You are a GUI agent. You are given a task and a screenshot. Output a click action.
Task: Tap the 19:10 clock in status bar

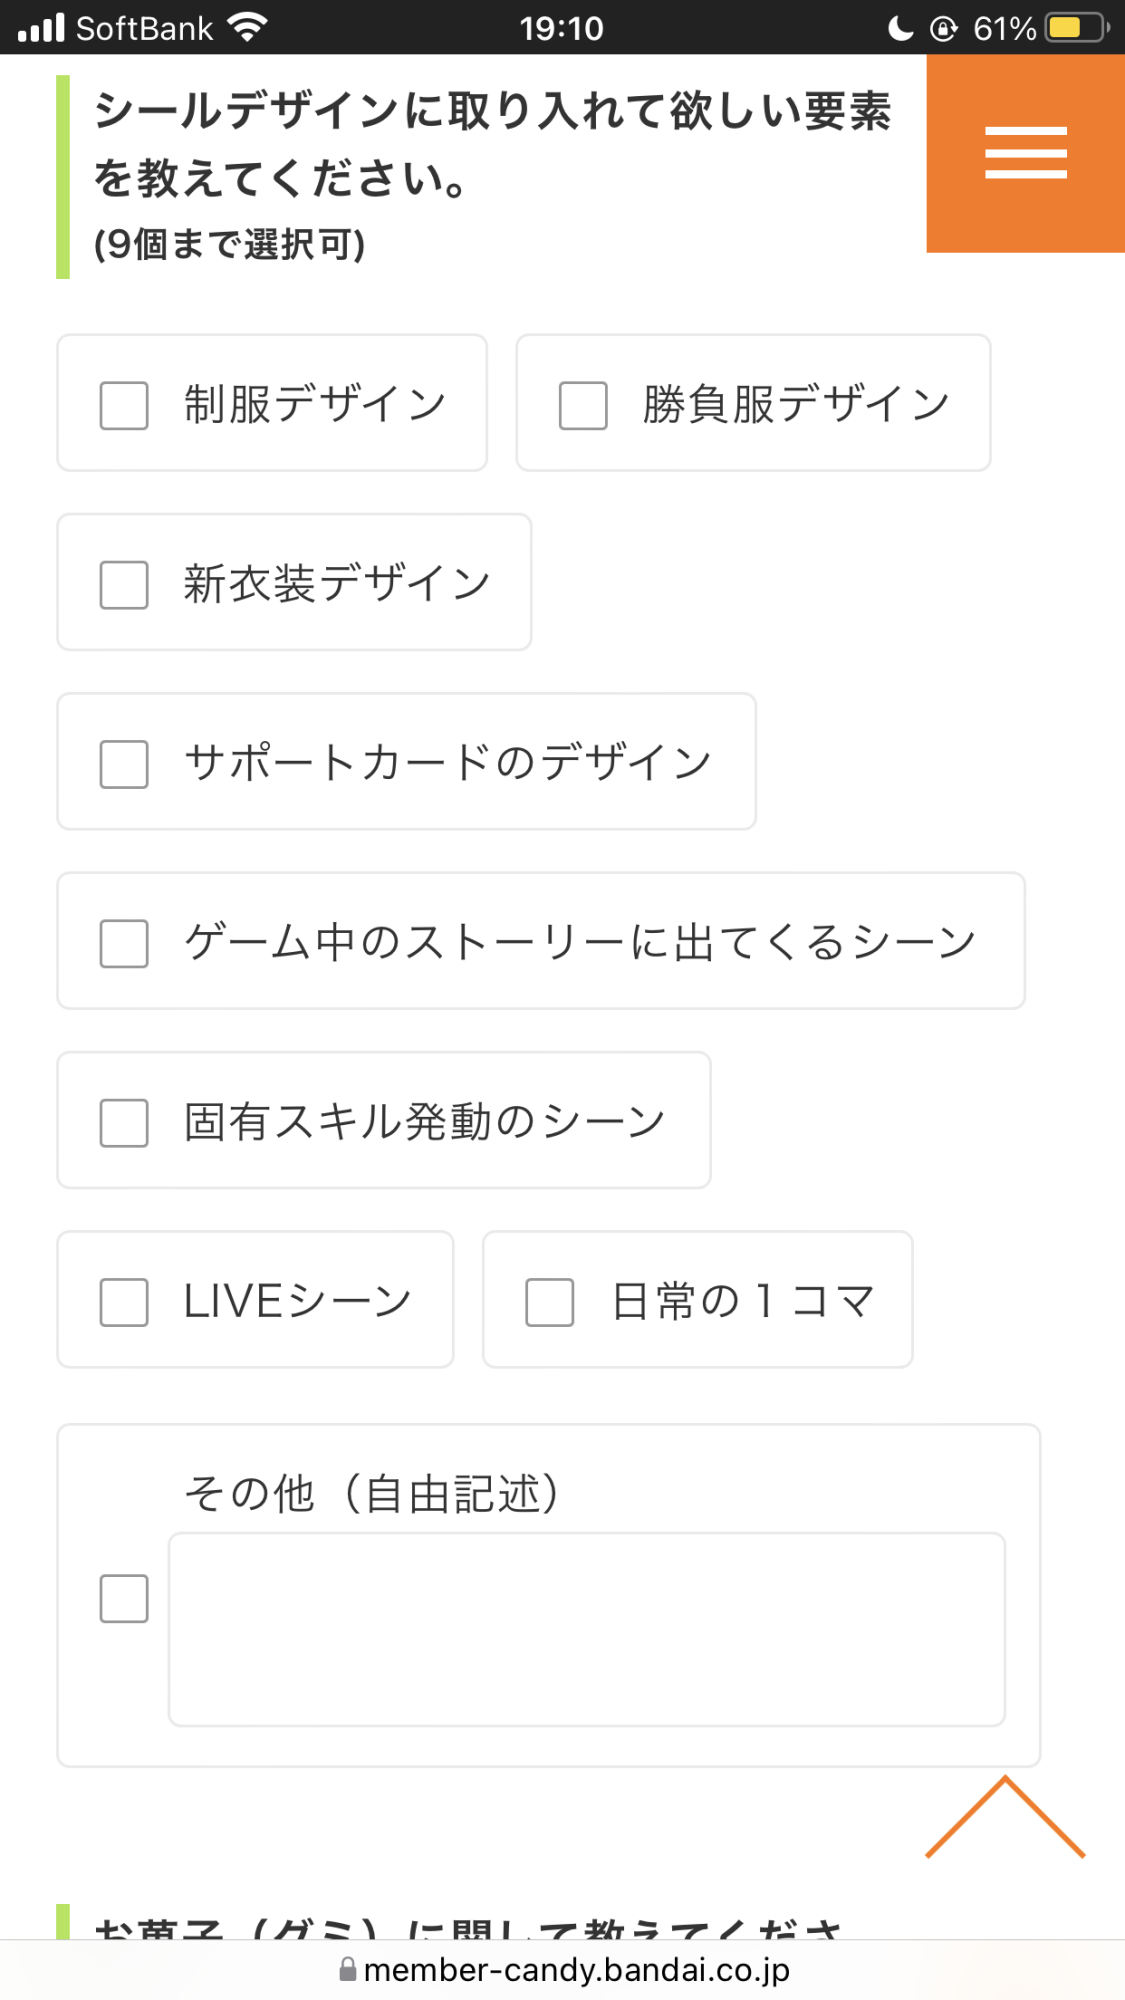click(x=561, y=28)
